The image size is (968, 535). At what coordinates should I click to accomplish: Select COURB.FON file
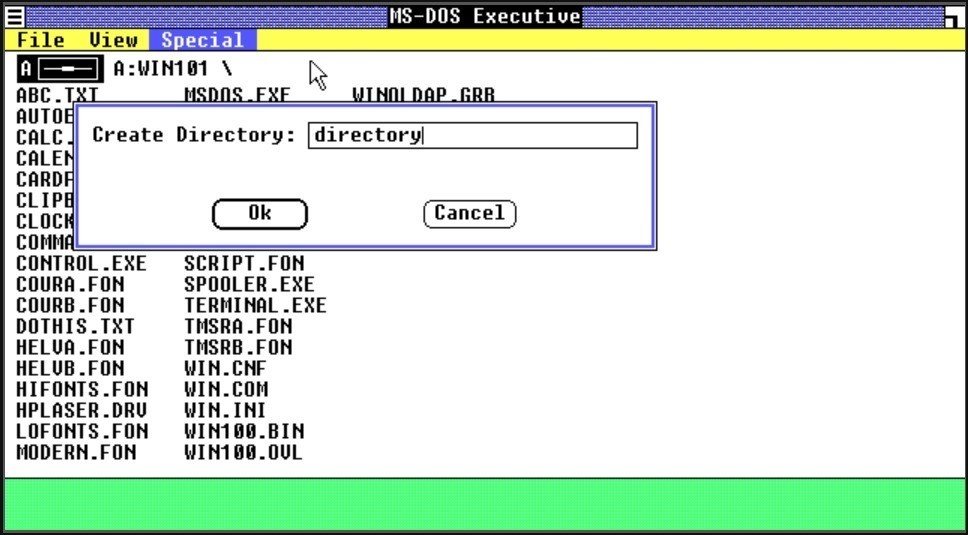(x=70, y=305)
